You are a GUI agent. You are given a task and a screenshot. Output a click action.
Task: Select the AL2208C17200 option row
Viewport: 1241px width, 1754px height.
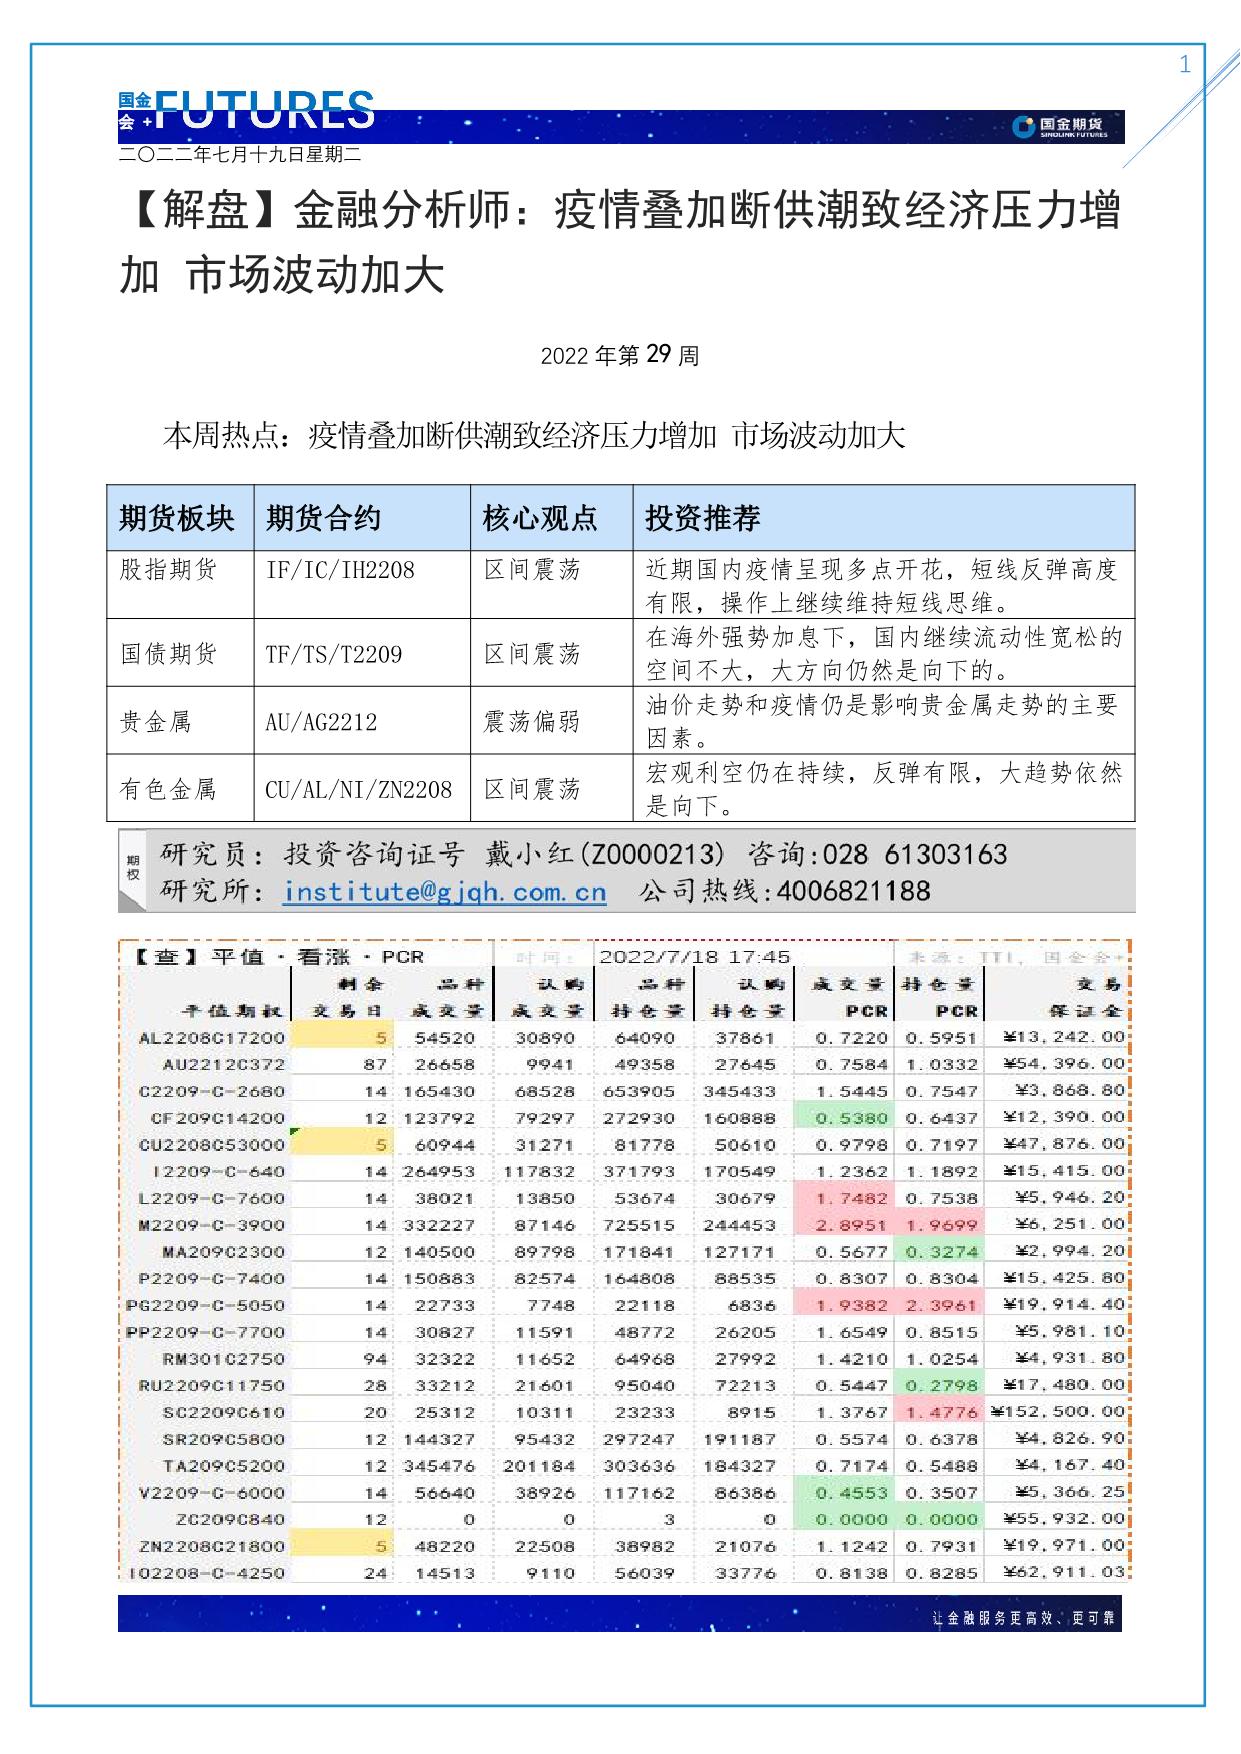click(625, 1038)
